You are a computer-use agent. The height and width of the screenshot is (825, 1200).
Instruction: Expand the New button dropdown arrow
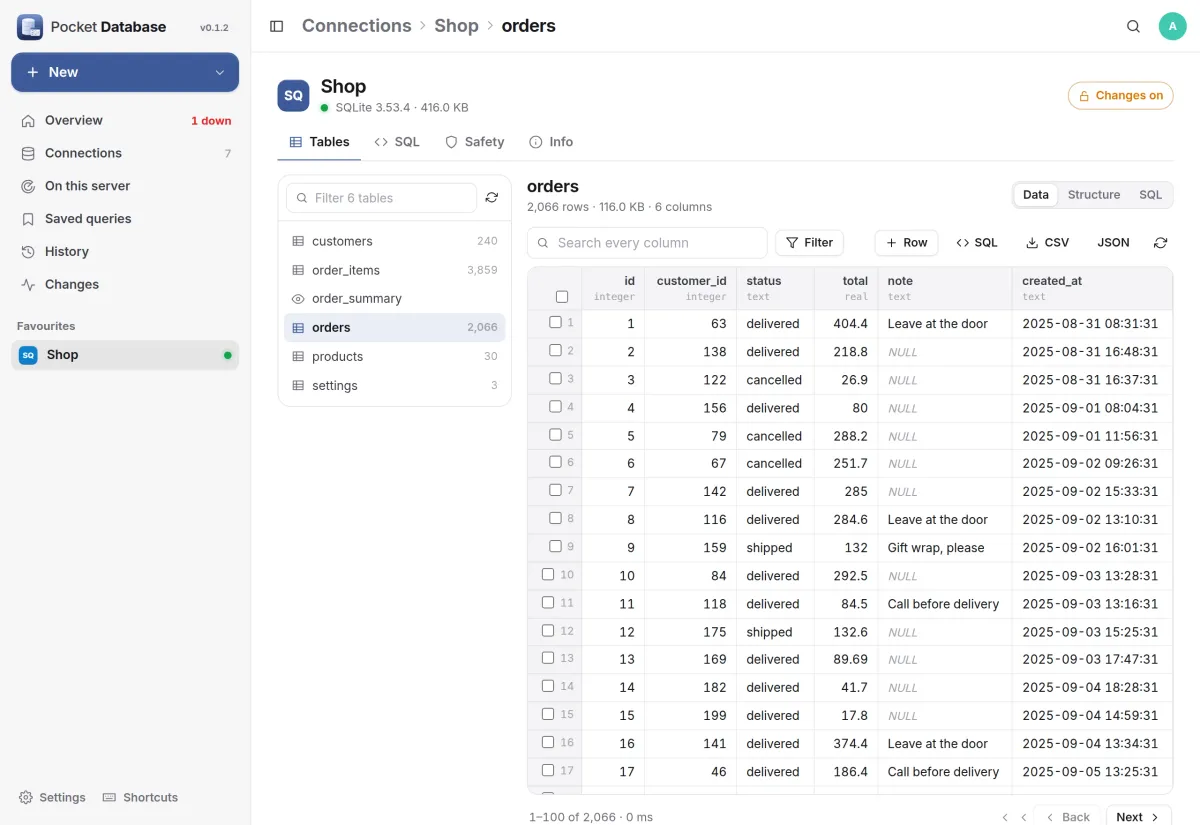[220, 72]
